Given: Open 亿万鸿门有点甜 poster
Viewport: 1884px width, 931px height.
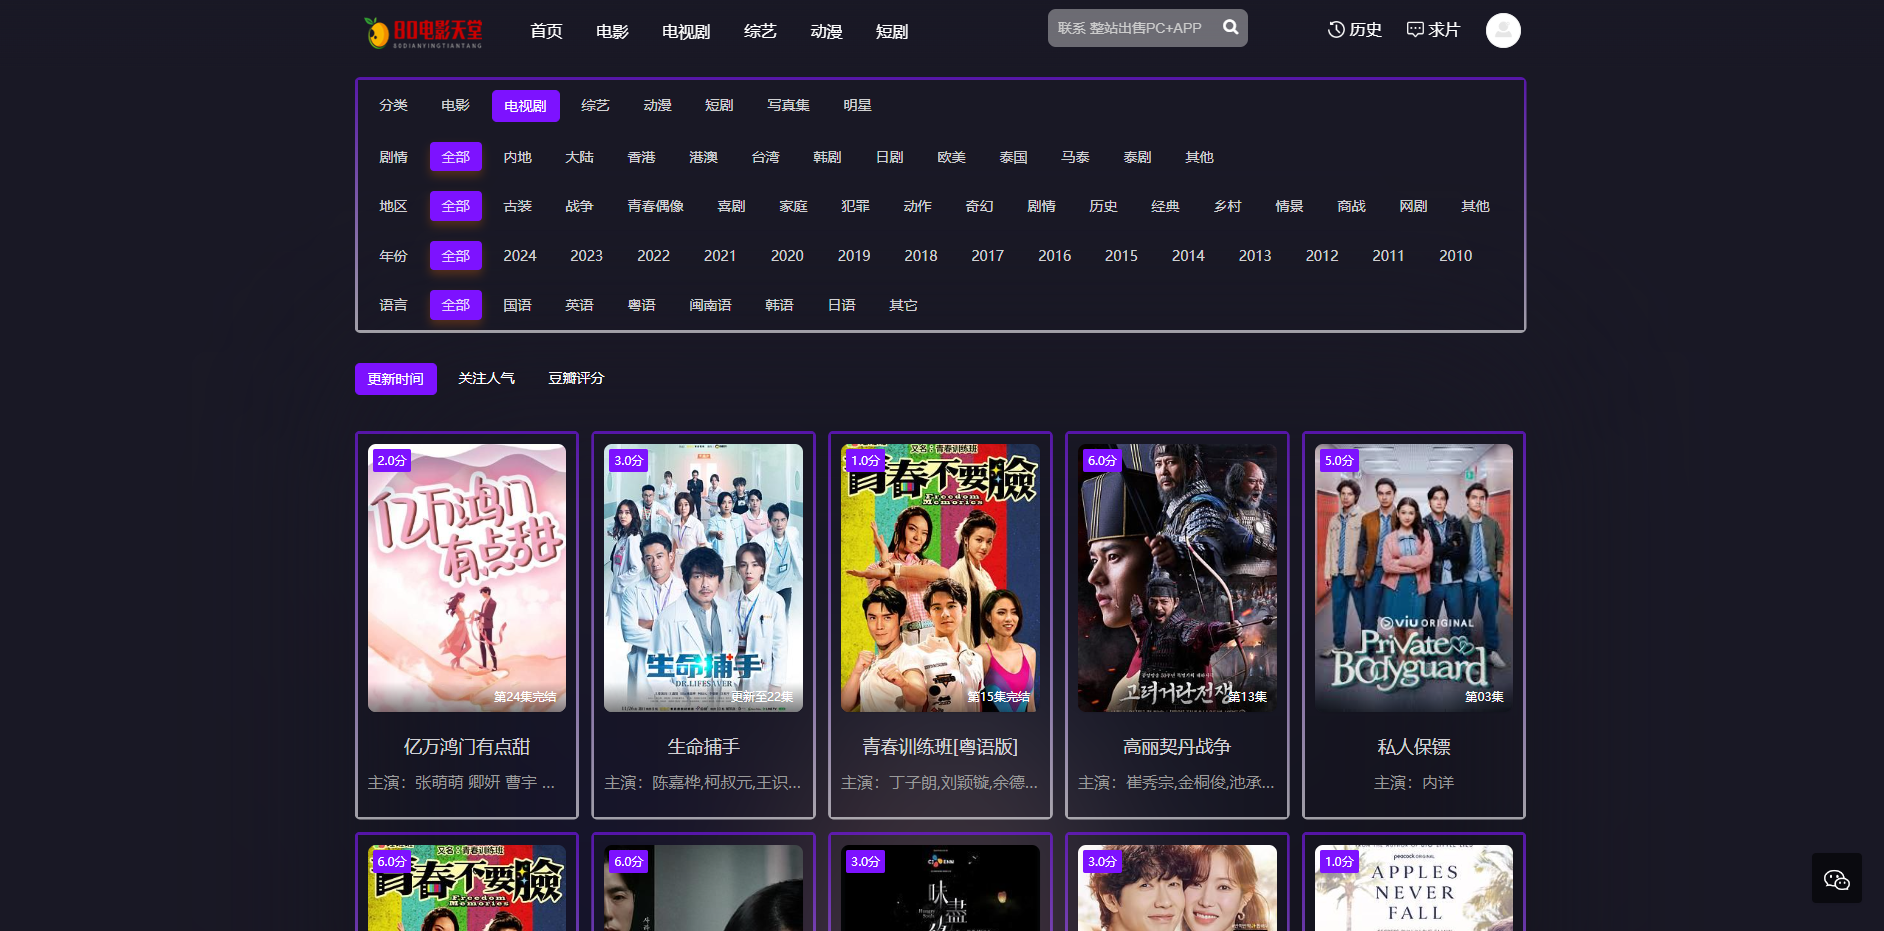Looking at the screenshot, I should pos(467,578).
